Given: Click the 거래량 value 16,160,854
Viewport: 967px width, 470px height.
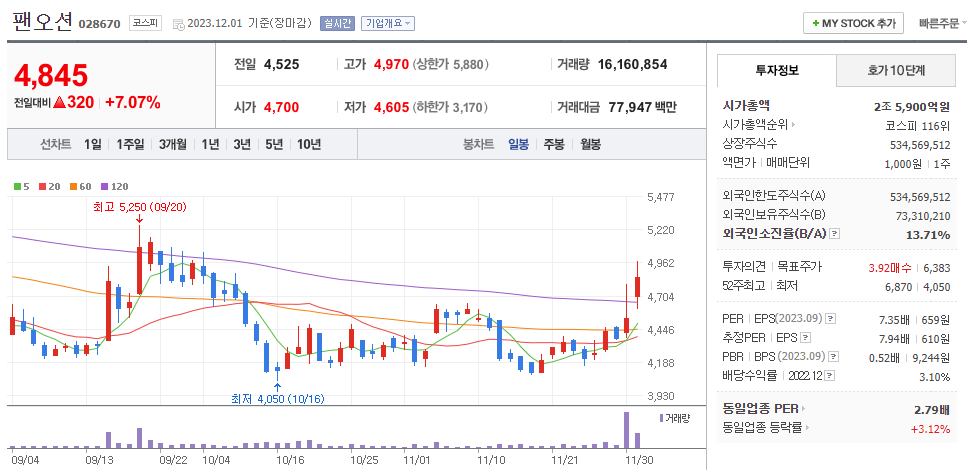Looking at the screenshot, I should pos(632,64).
